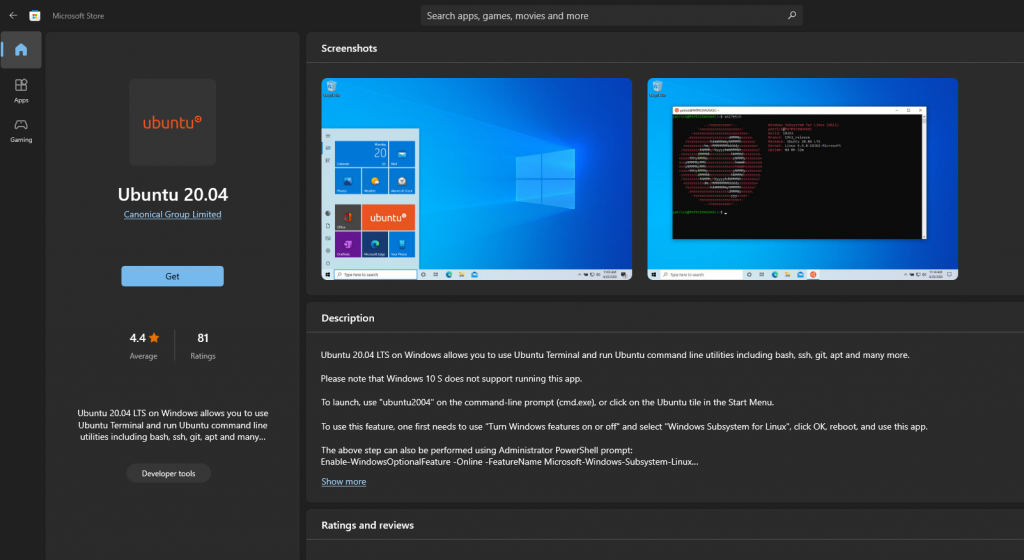Click the Microsoft Store window title
This screenshot has height=560, width=1024.
click(x=78, y=16)
